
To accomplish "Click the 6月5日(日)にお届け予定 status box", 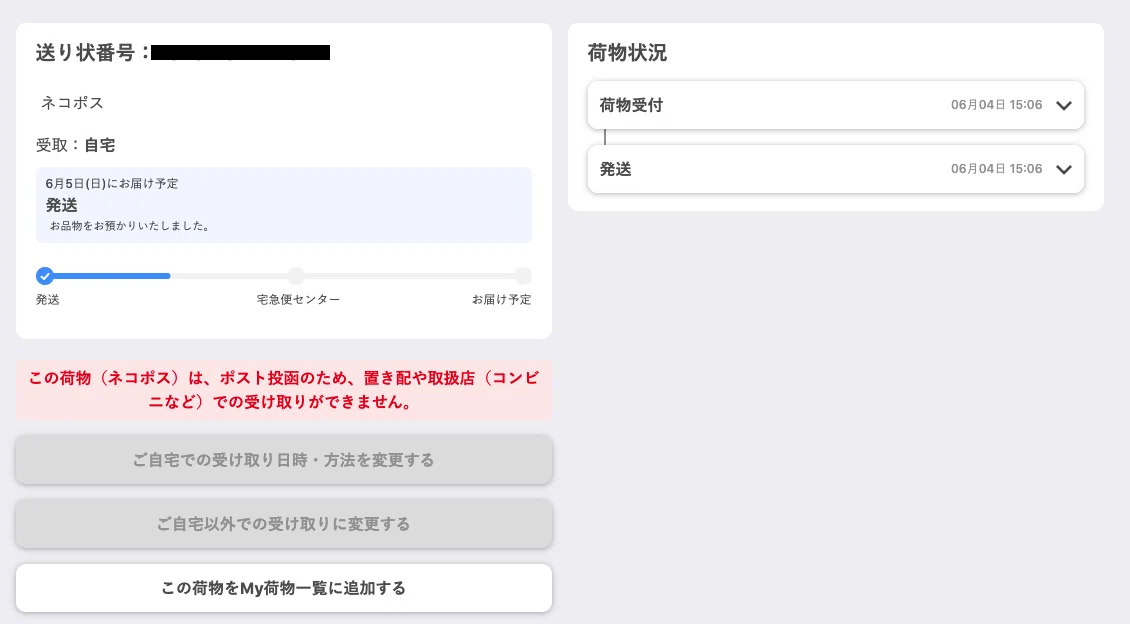I will pyautogui.click(x=284, y=205).
